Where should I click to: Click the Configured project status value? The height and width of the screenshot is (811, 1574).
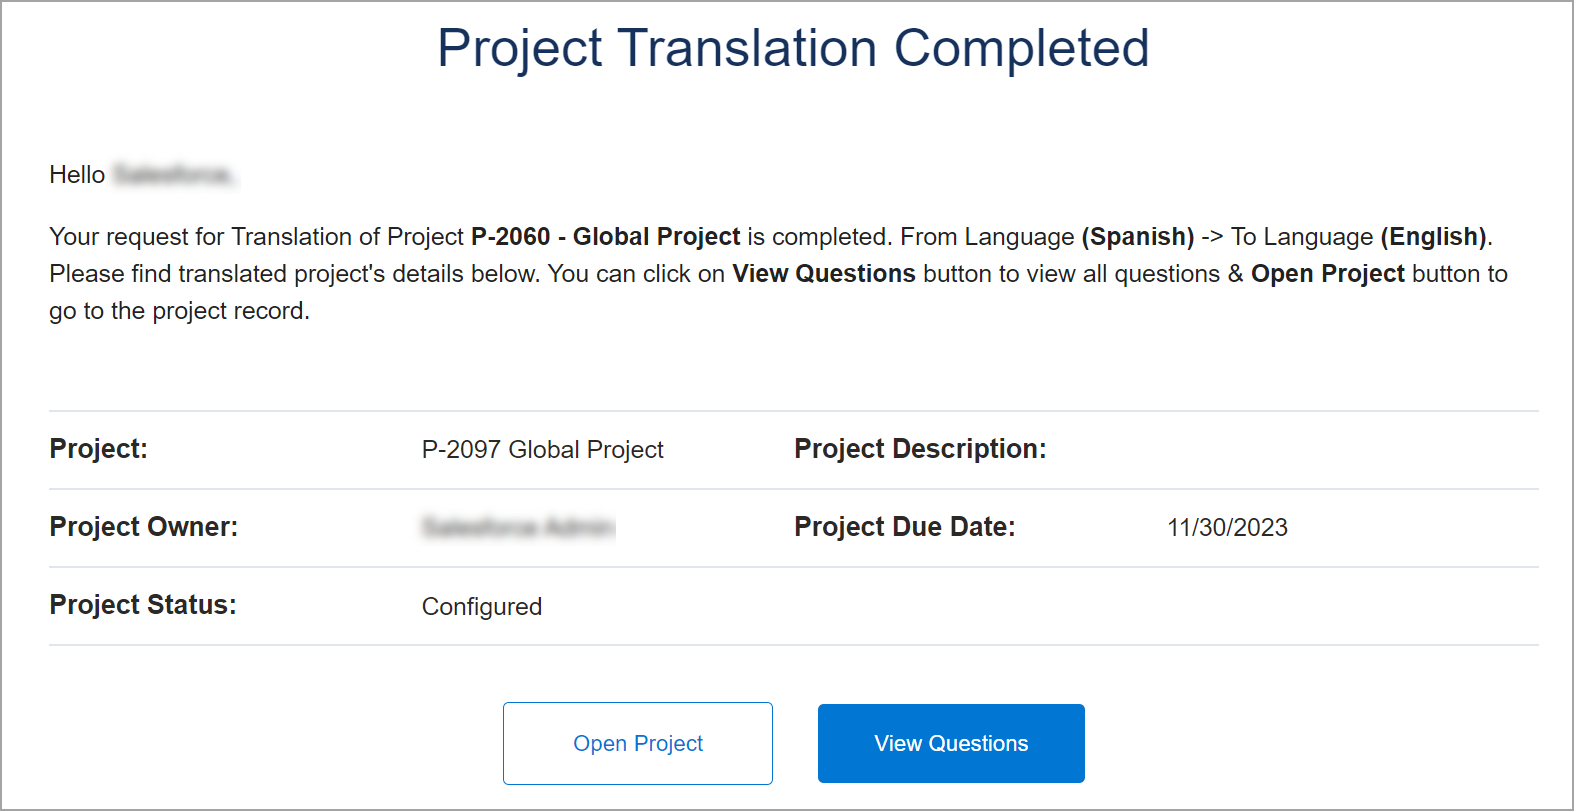point(482,607)
